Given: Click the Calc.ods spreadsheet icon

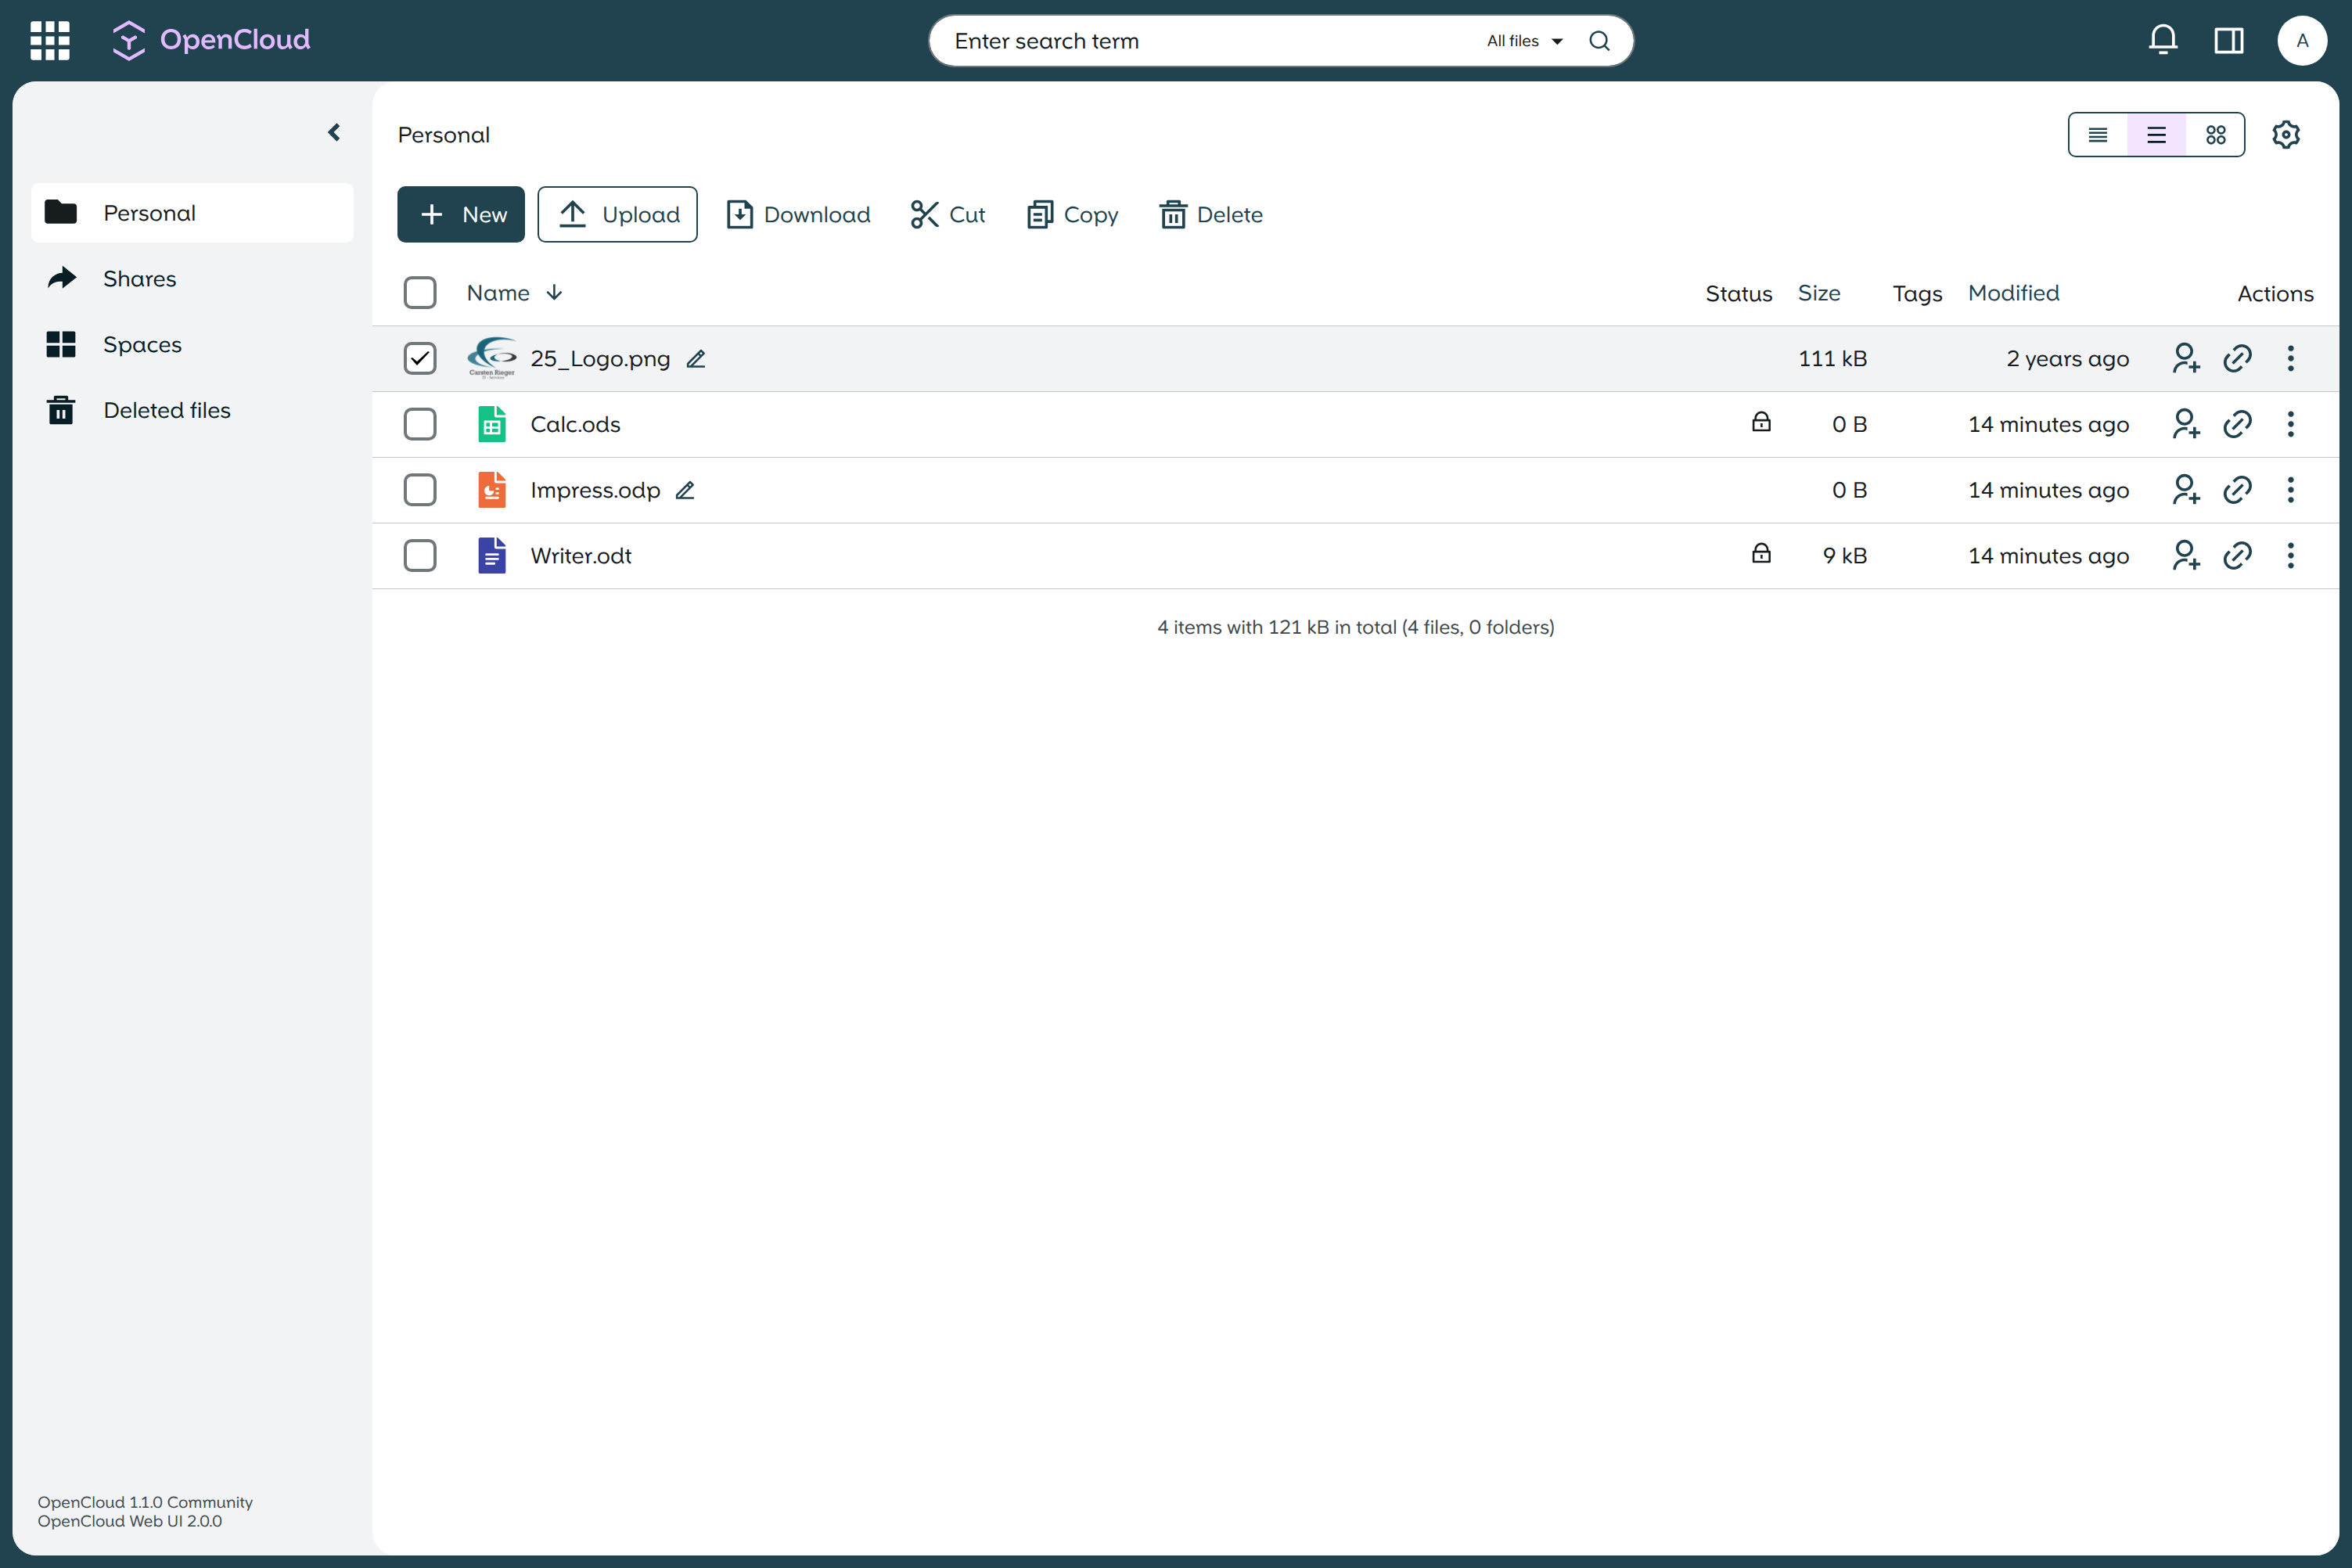Looking at the screenshot, I should click(x=492, y=424).
